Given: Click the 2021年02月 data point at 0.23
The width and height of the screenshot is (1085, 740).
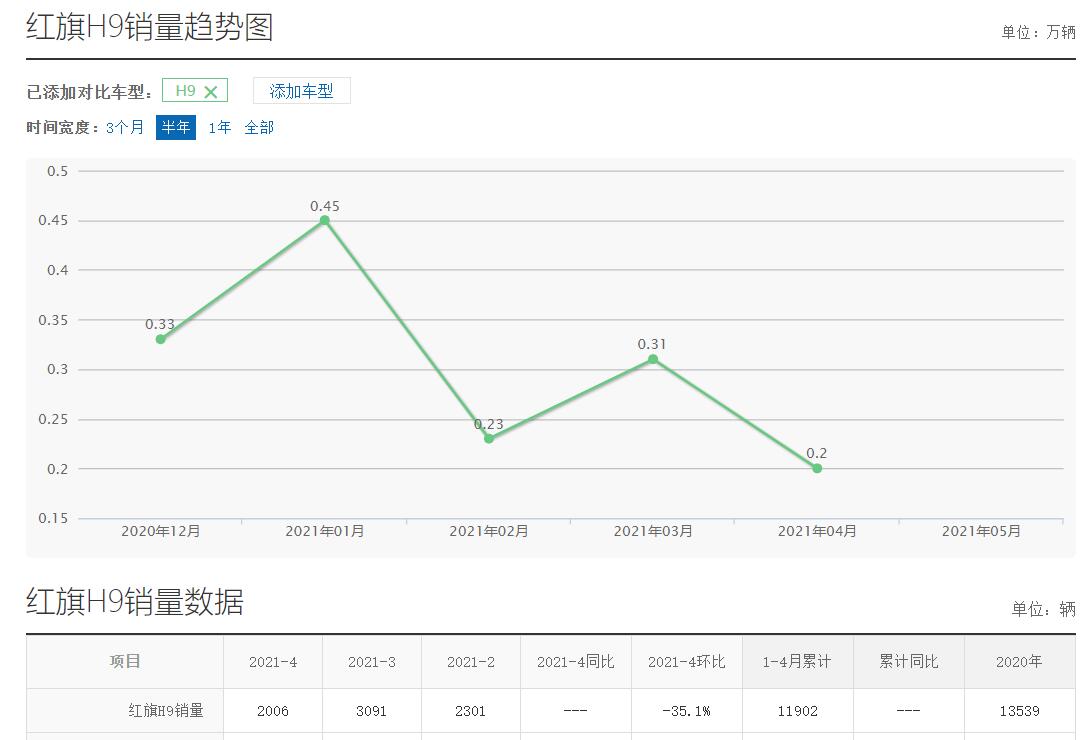Looking at the screenshot, I should [489, 439].
